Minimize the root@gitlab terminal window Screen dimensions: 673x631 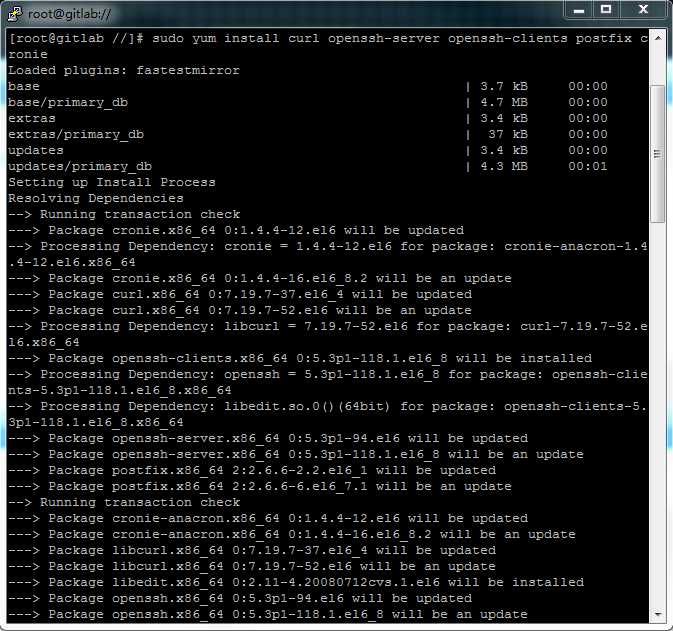click(579, 10)
